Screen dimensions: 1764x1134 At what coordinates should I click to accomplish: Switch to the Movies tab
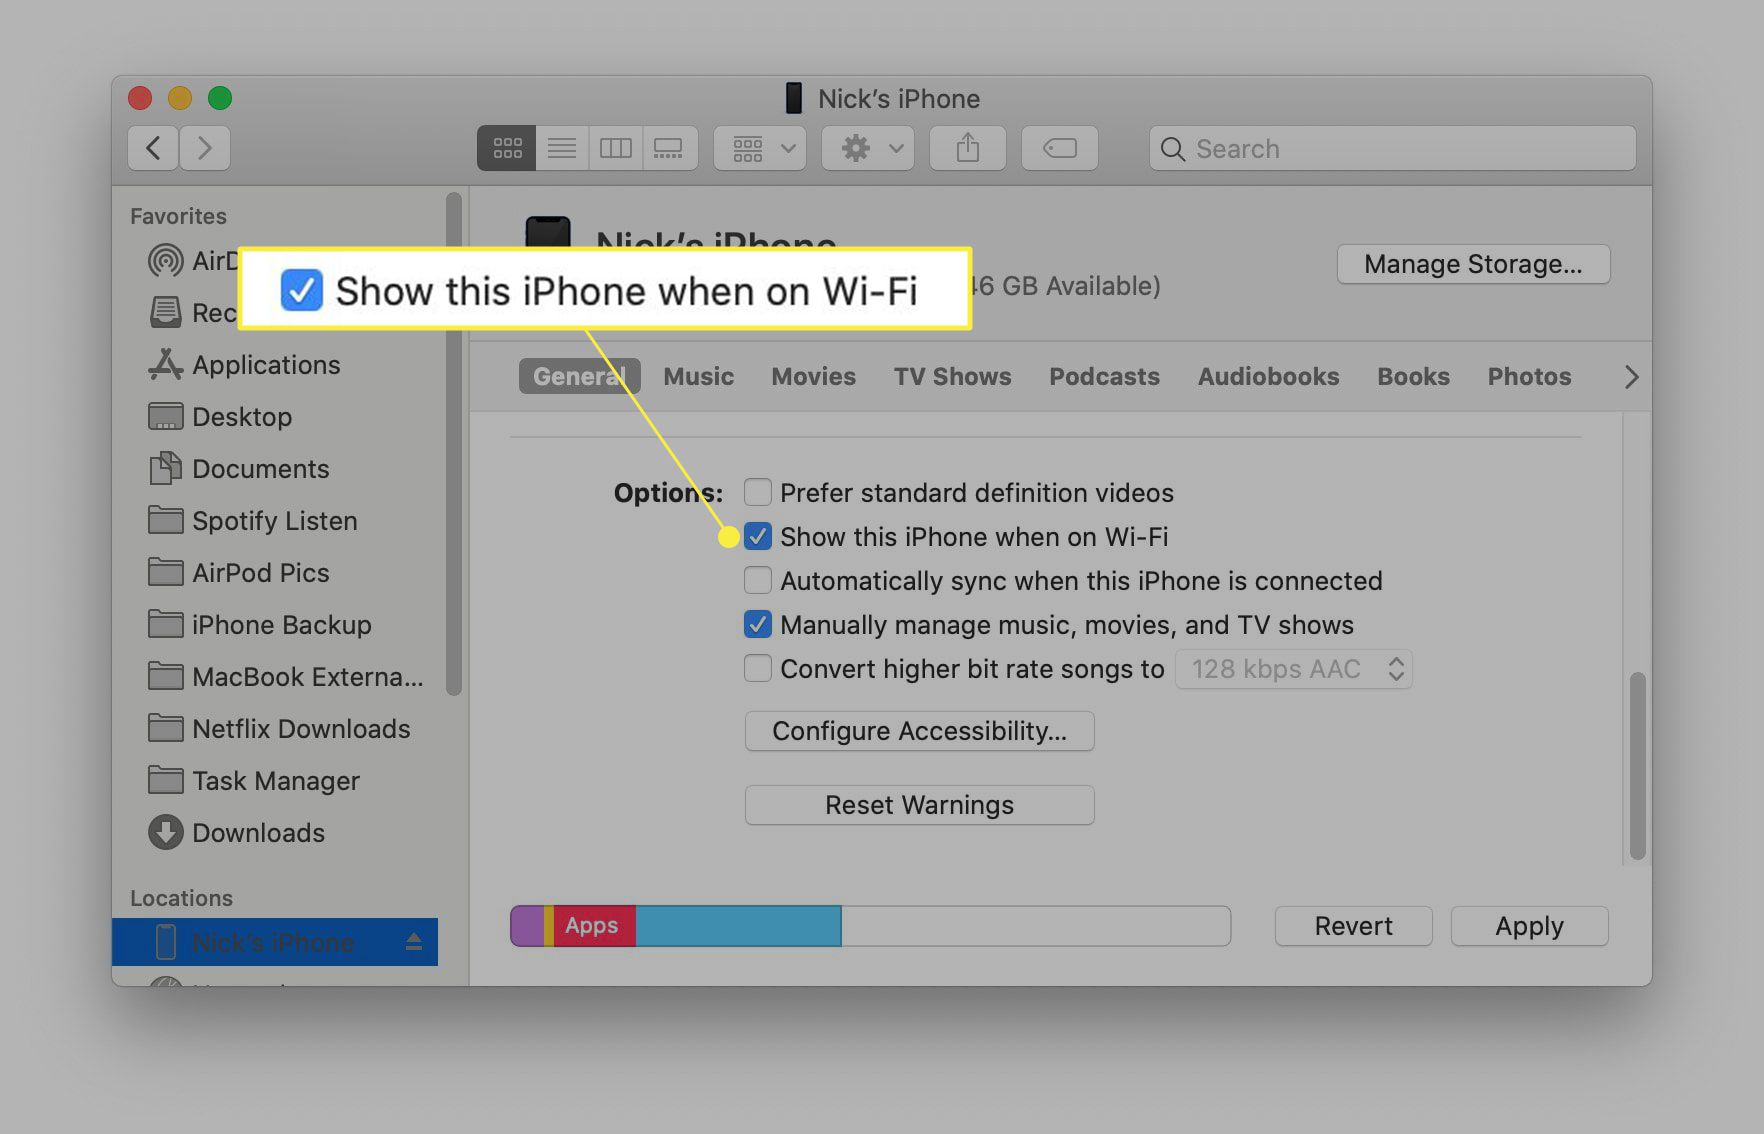pos(813,376)
